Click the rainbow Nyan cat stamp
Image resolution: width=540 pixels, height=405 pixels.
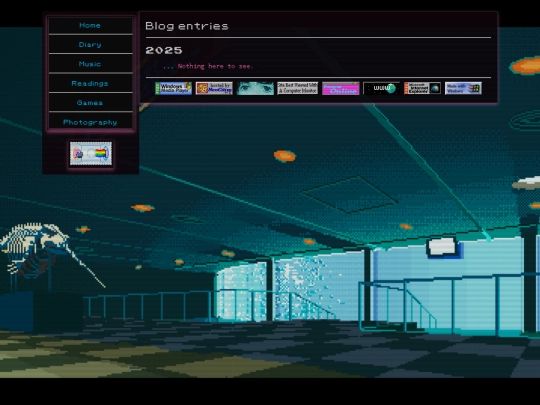(91, 154)
